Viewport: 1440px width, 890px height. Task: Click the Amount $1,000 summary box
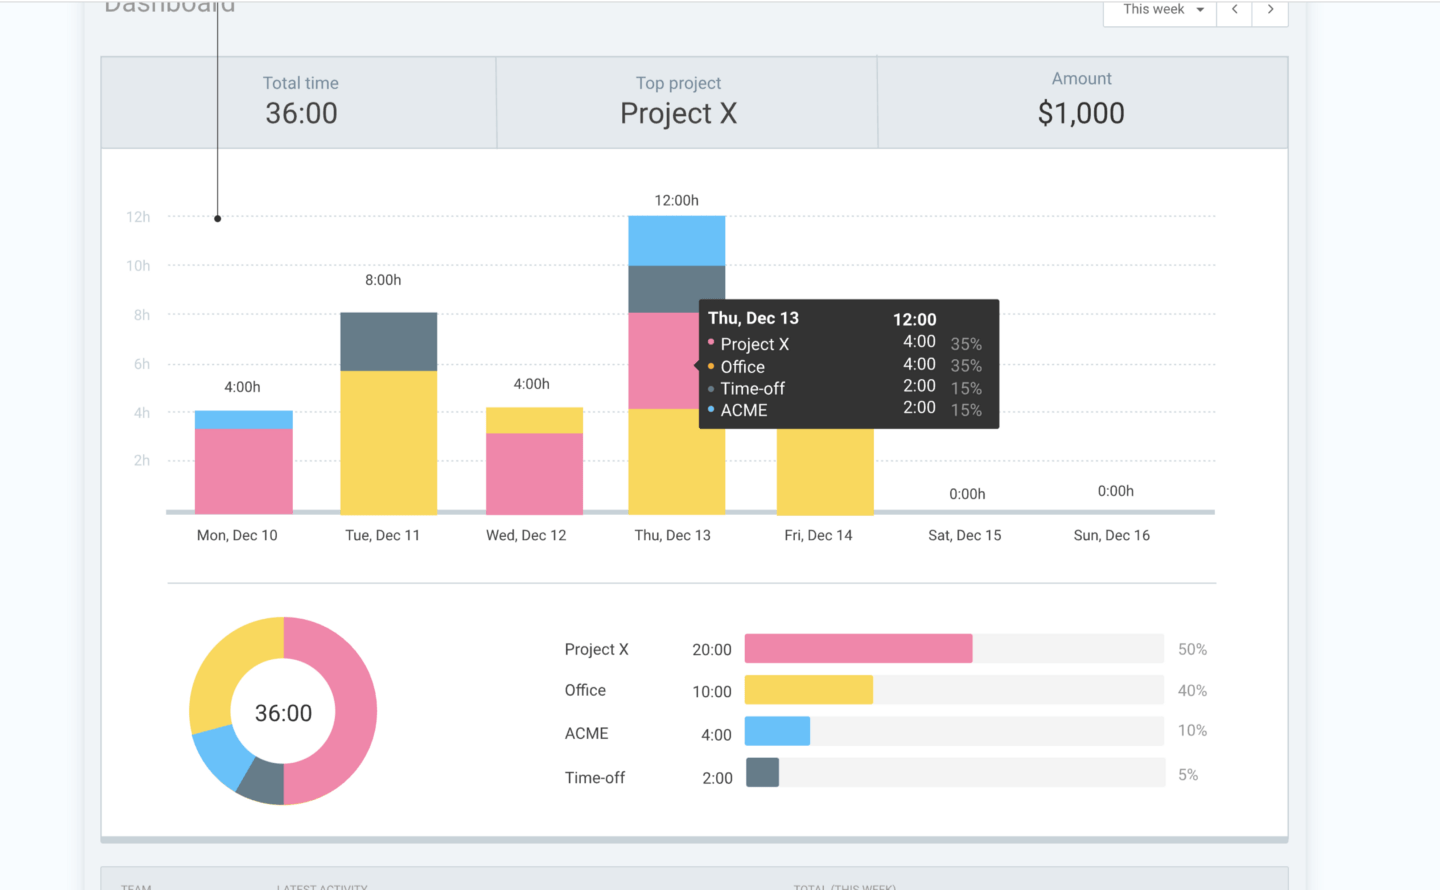point(1082,103)
